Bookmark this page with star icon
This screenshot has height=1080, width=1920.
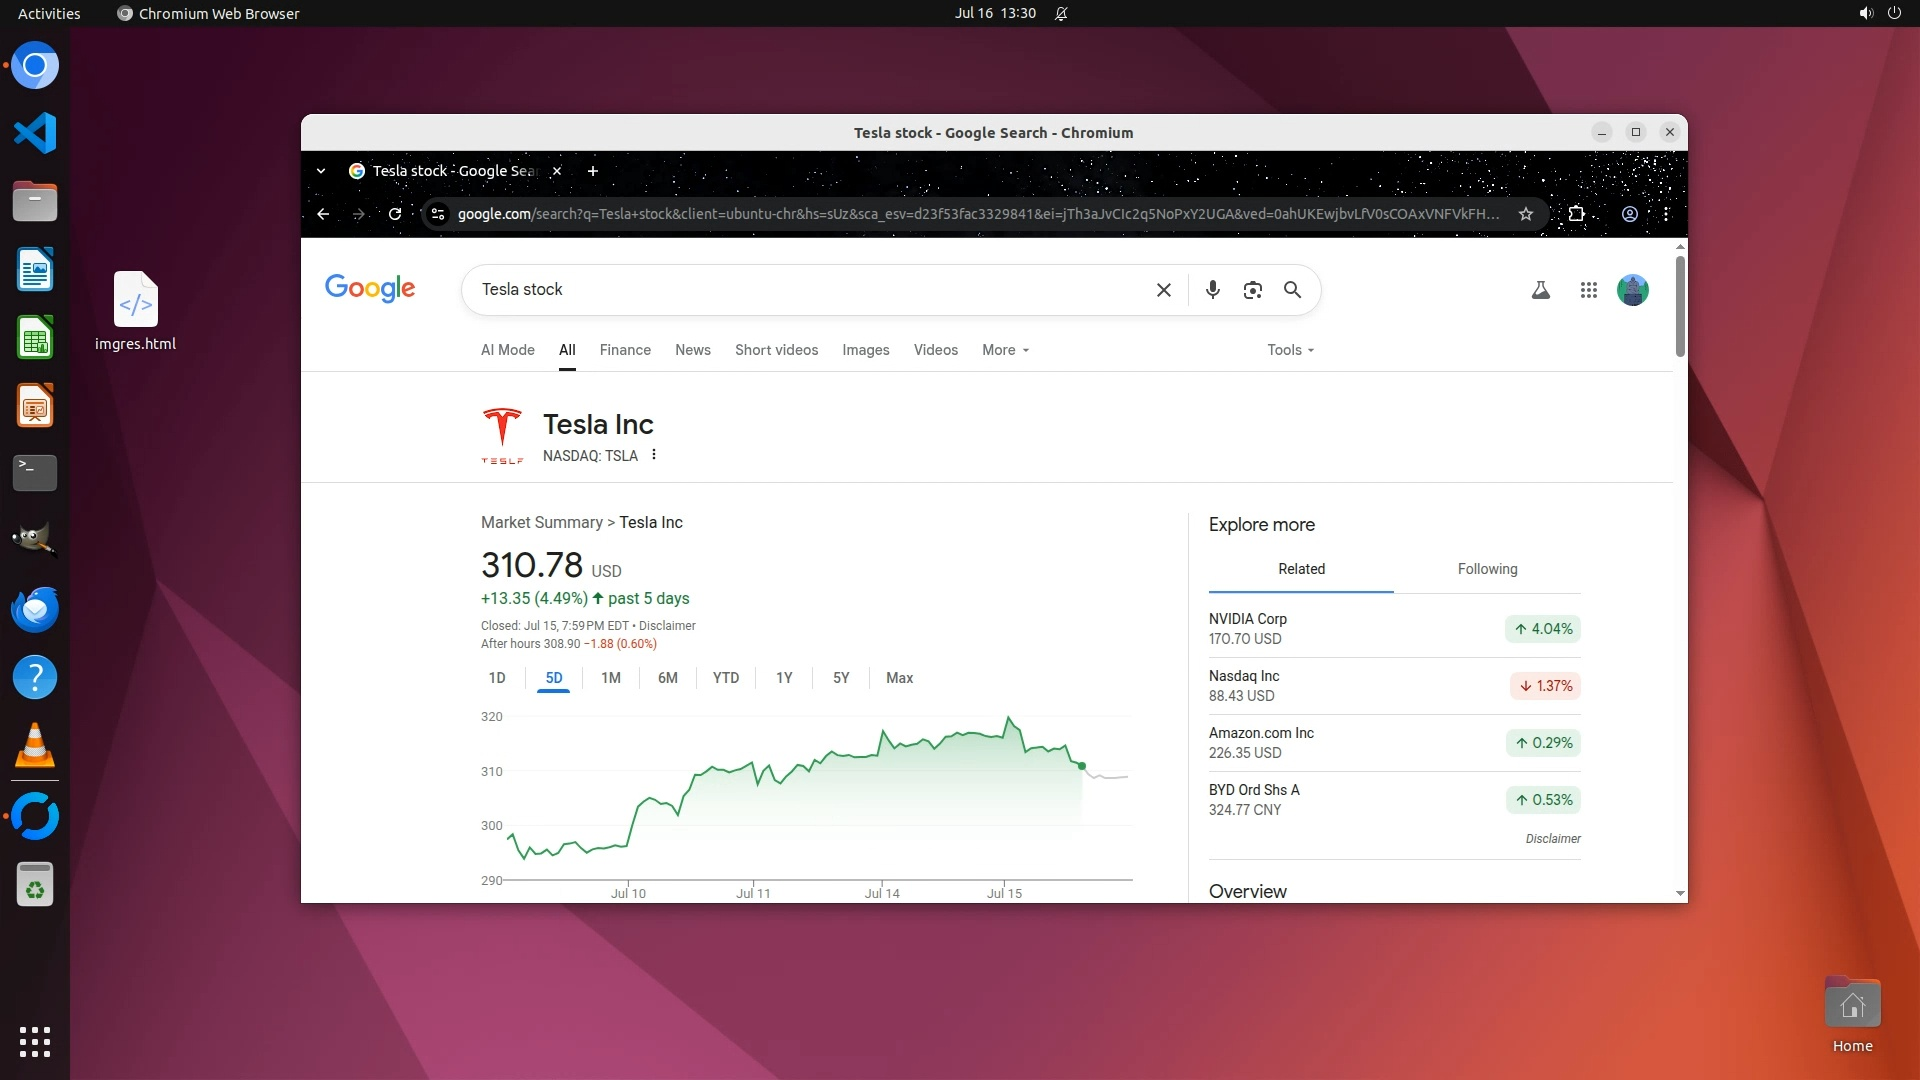point(1525,214)
